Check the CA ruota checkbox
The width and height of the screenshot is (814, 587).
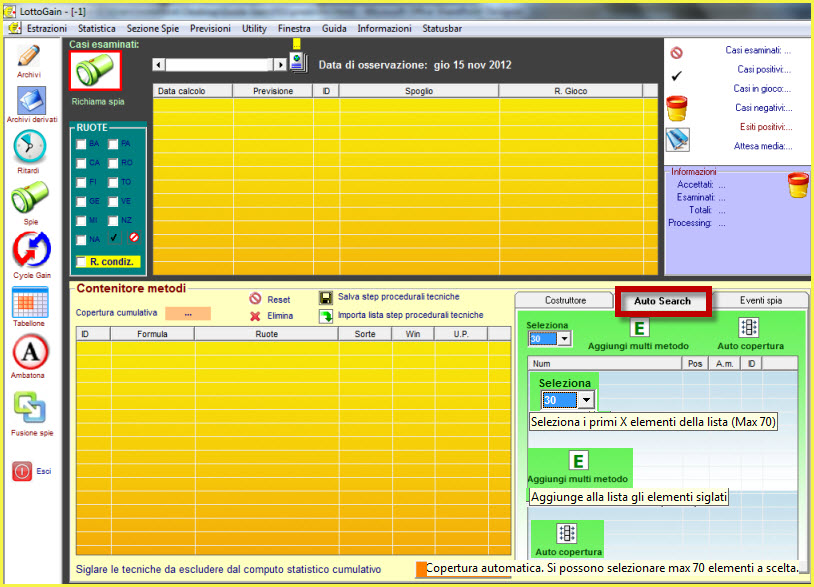81,163
